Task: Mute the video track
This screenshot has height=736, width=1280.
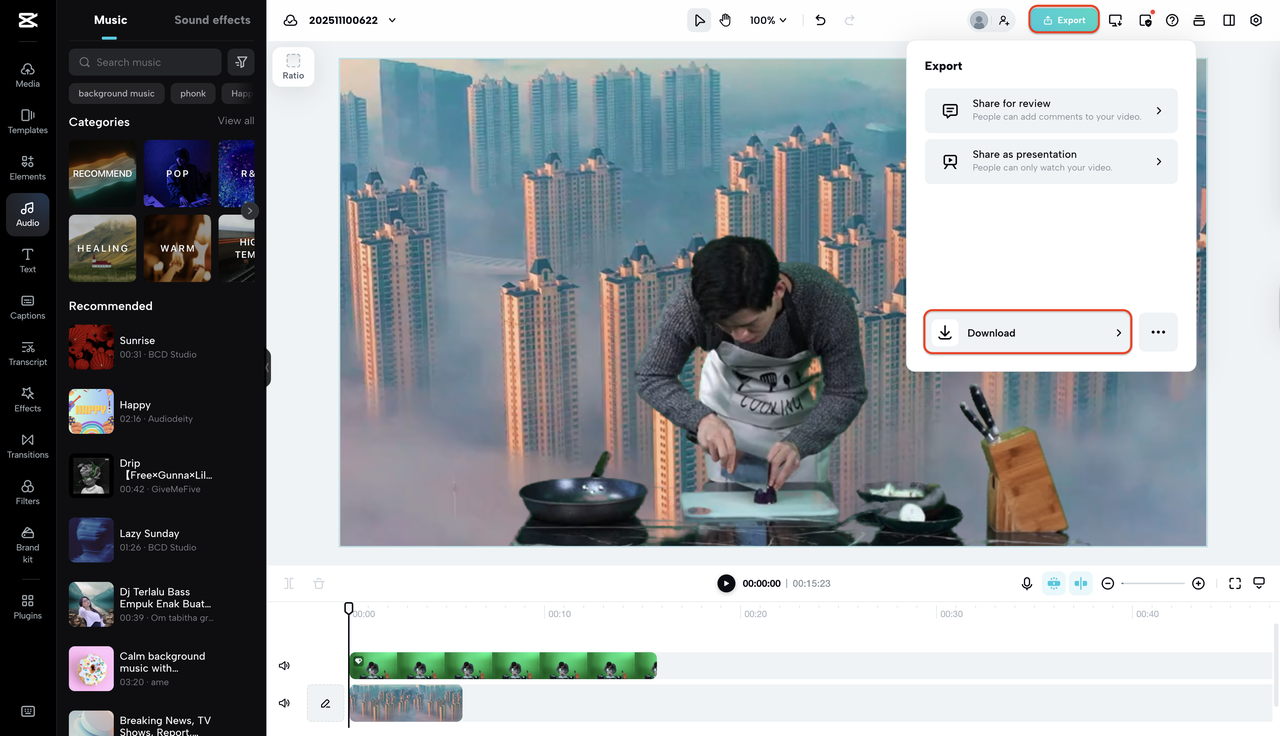Action: (284, 665)
